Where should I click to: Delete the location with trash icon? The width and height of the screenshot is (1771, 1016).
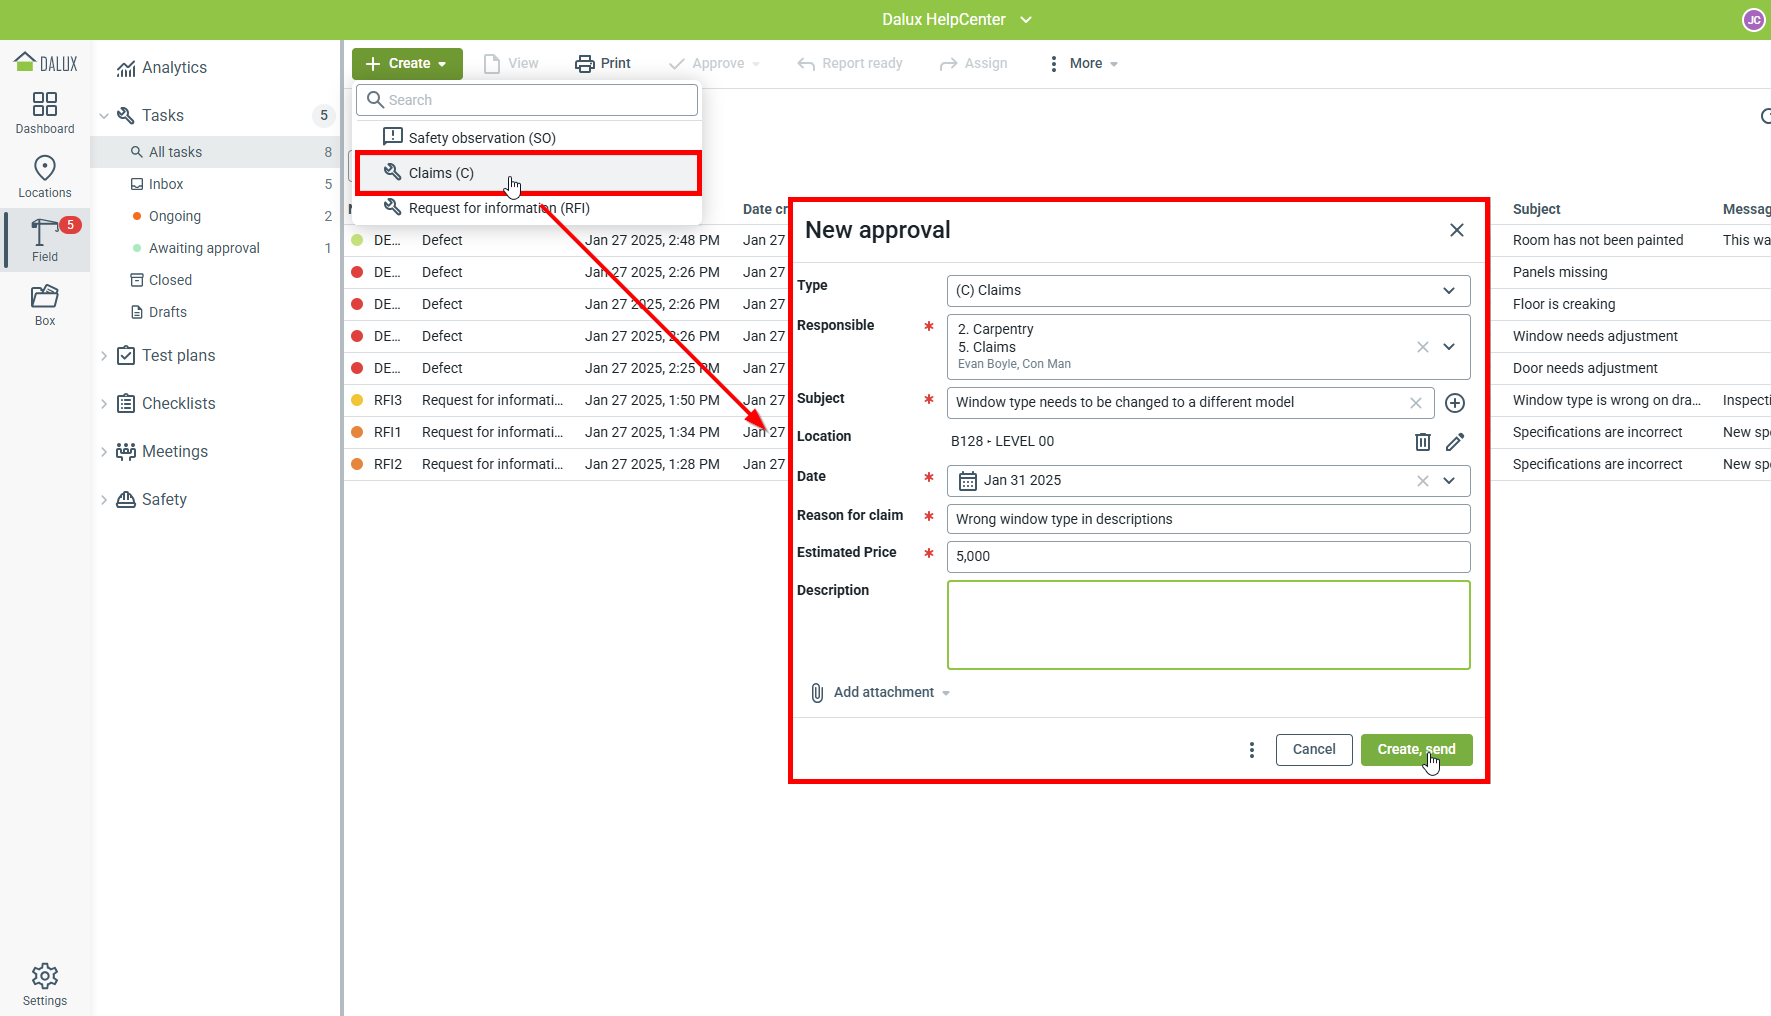coord(1422,441)
